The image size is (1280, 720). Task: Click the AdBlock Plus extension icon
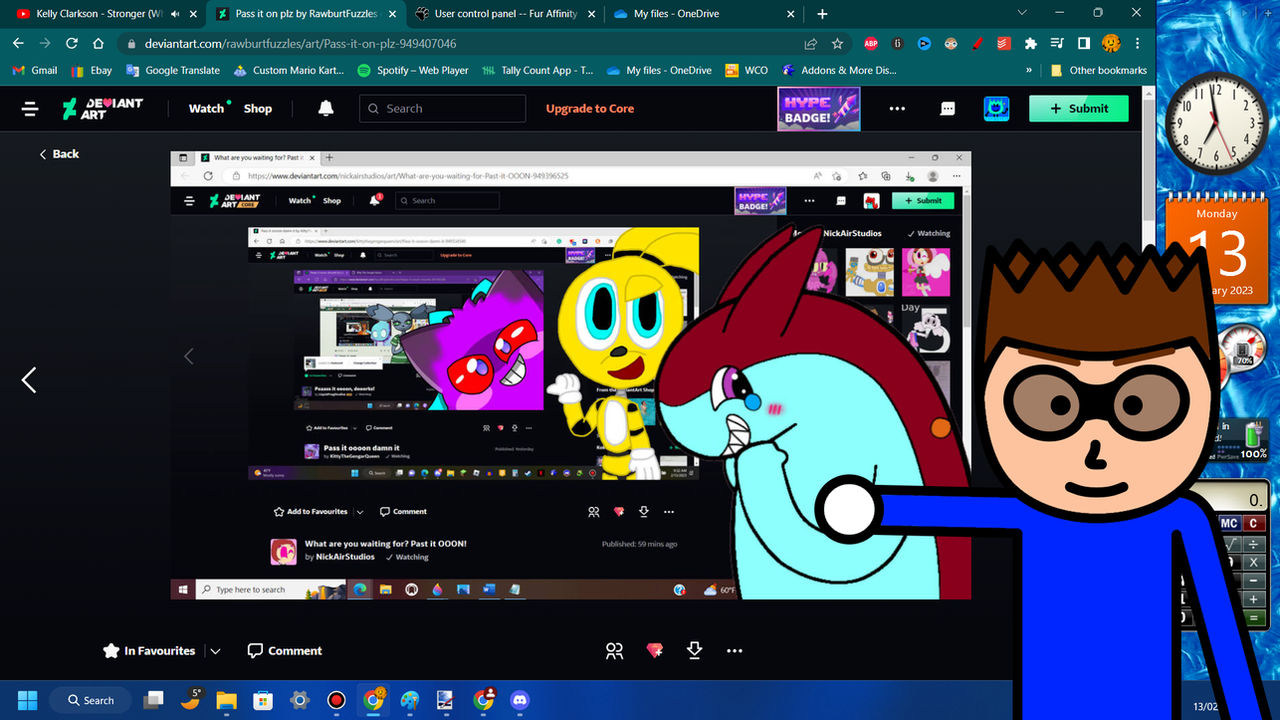(871, 44)
